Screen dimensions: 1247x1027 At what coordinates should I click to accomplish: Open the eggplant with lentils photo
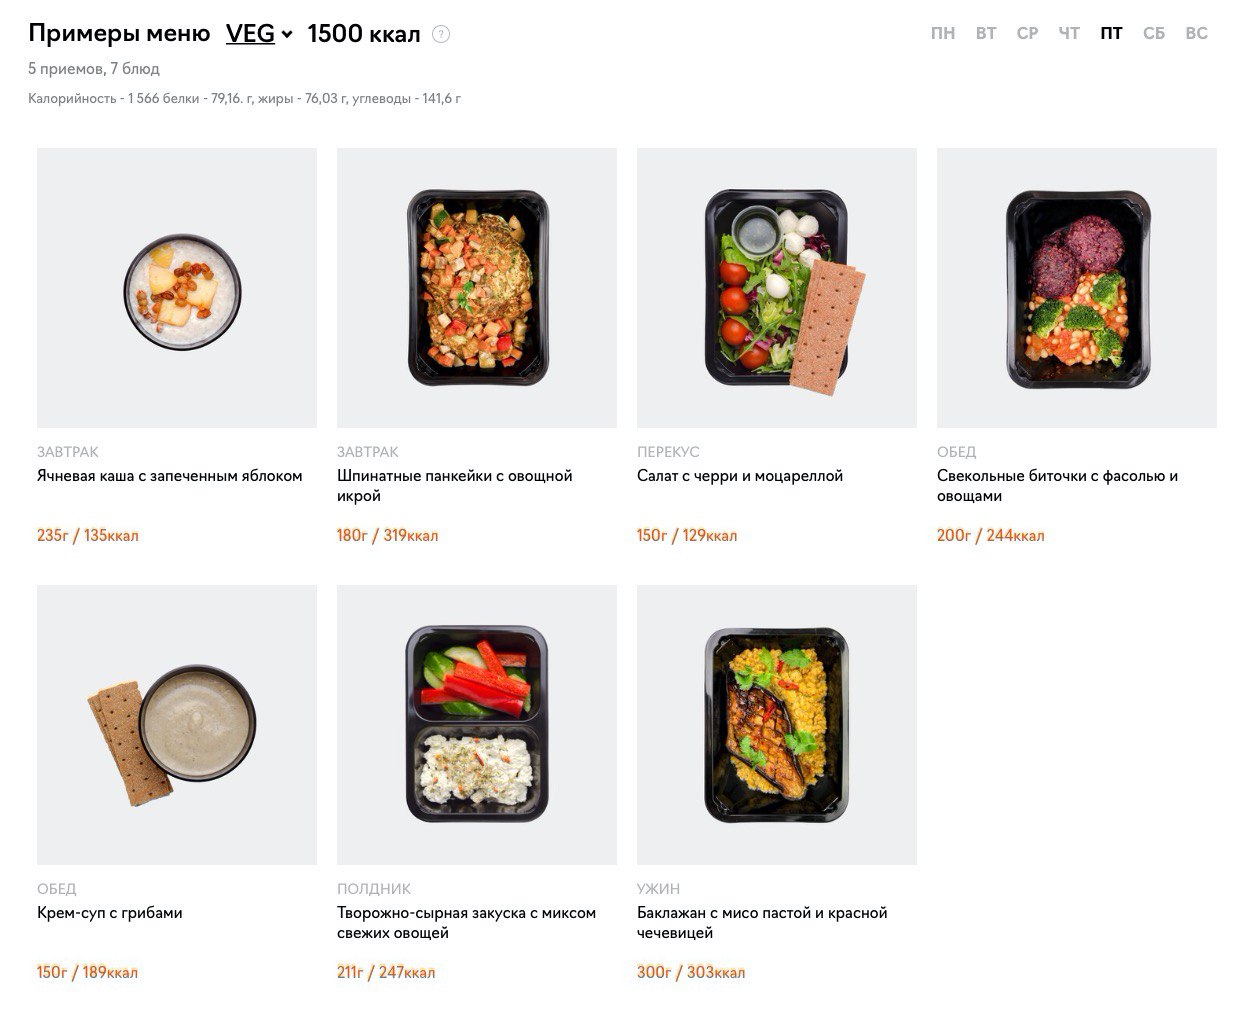(x=777, y=725)
